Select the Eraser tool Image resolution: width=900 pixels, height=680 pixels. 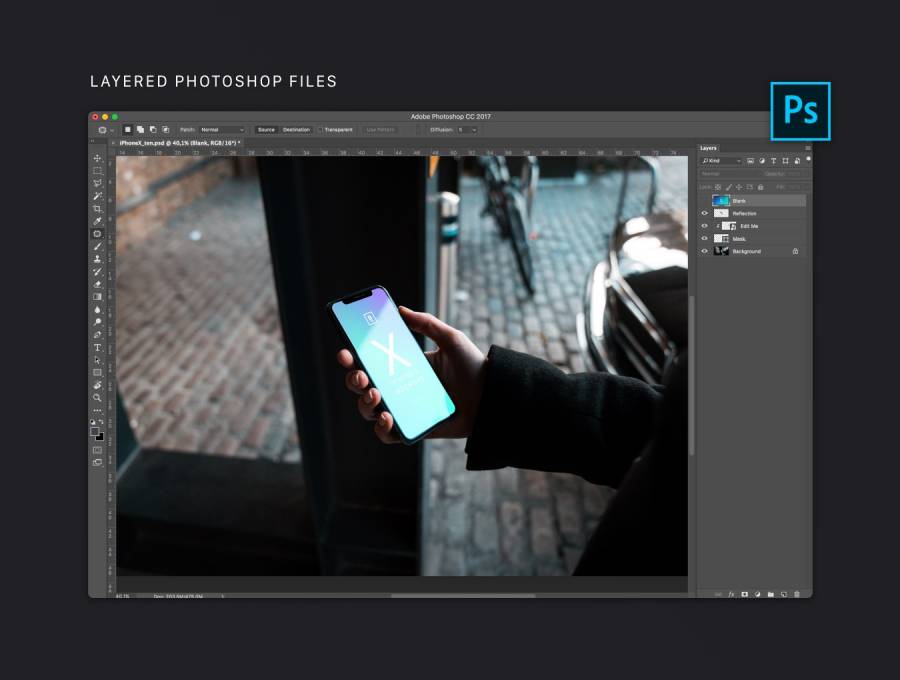pyautogui.click(x=98, y=284)
